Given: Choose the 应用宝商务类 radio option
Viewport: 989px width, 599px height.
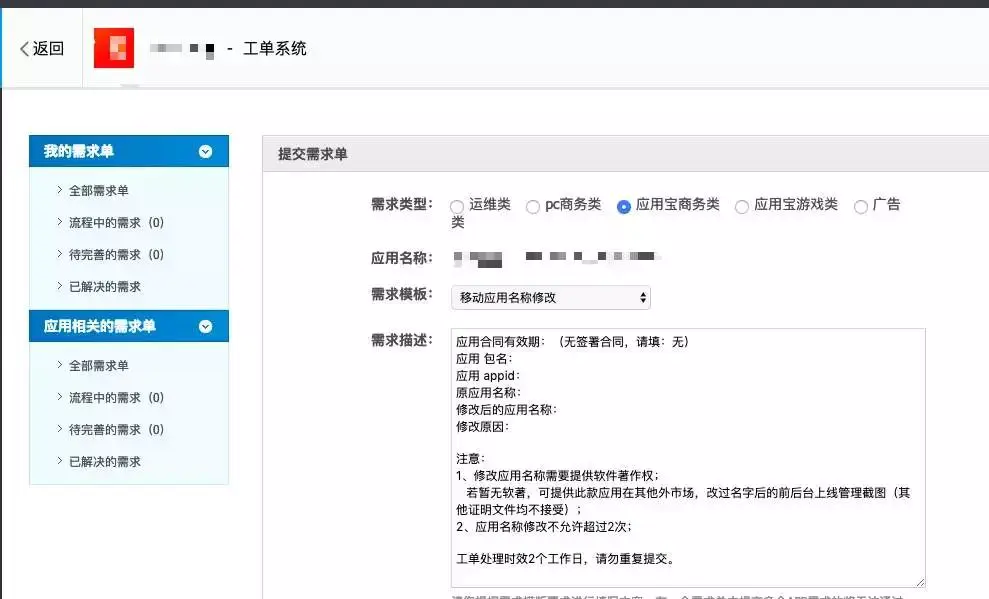Looking at the screenshot, I should [624, 207].
